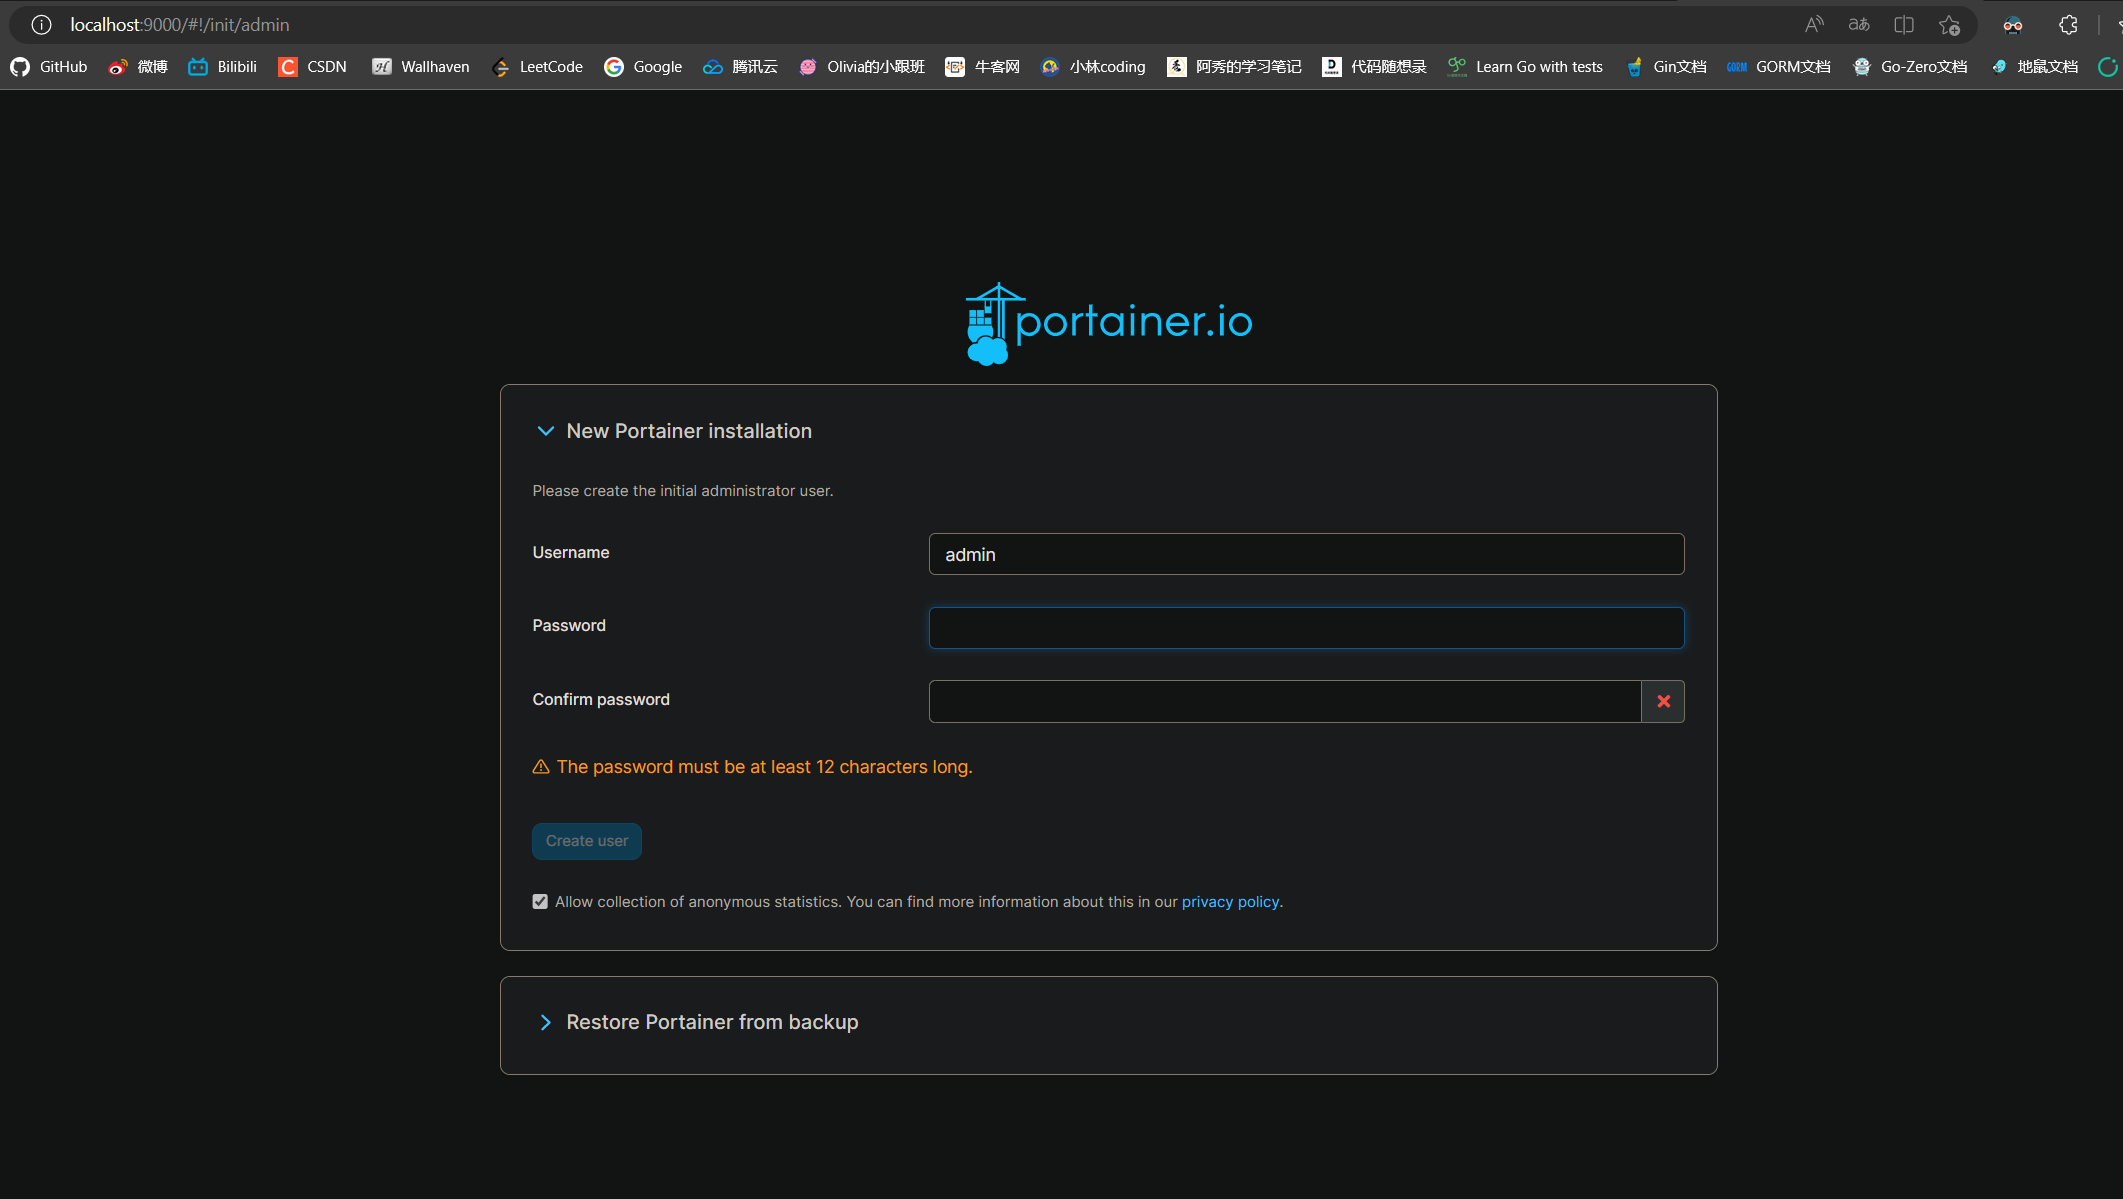Click the read aloud icon
Viewport: 2123px width, 1199px height.
(1813, 25)
